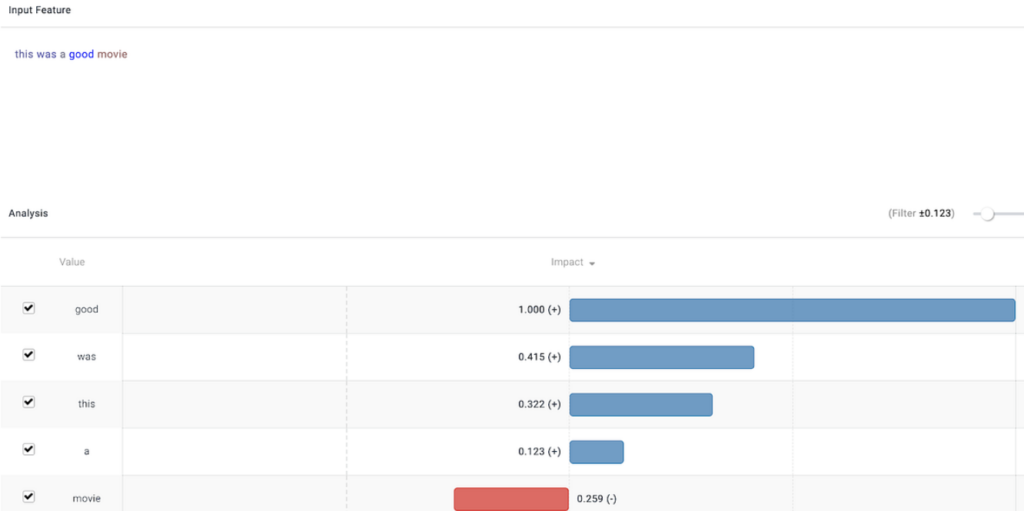Viewport: 1024px width, 511px height.
Task: Disable the 'this' value checkbox
Action: click(x=29, y=403)
